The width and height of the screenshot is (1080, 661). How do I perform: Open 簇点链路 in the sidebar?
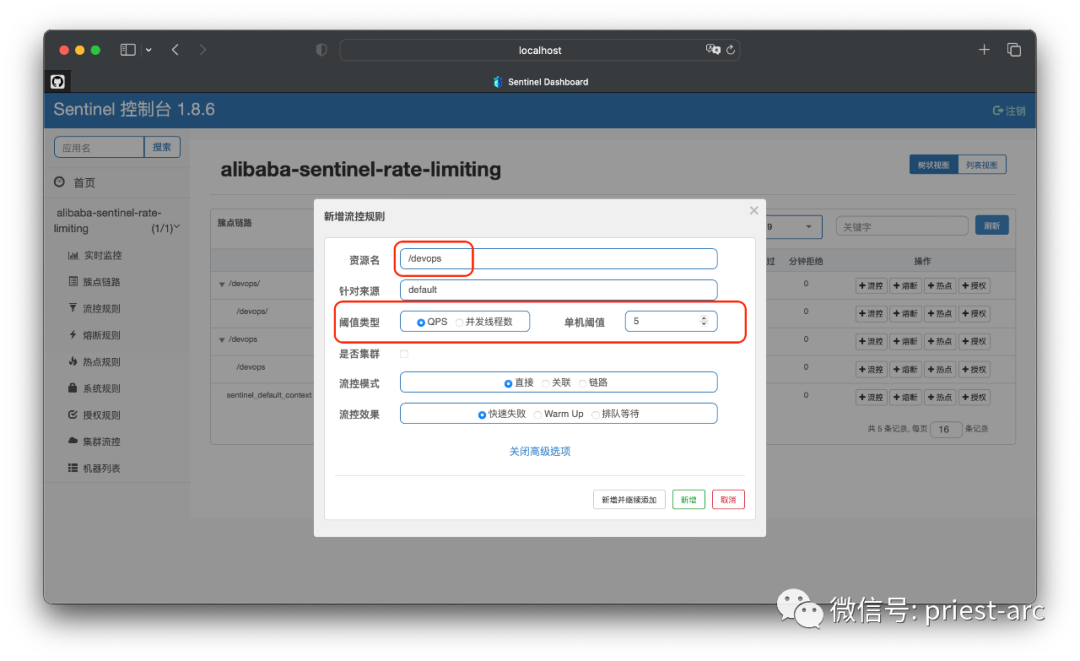pos(95,282)
